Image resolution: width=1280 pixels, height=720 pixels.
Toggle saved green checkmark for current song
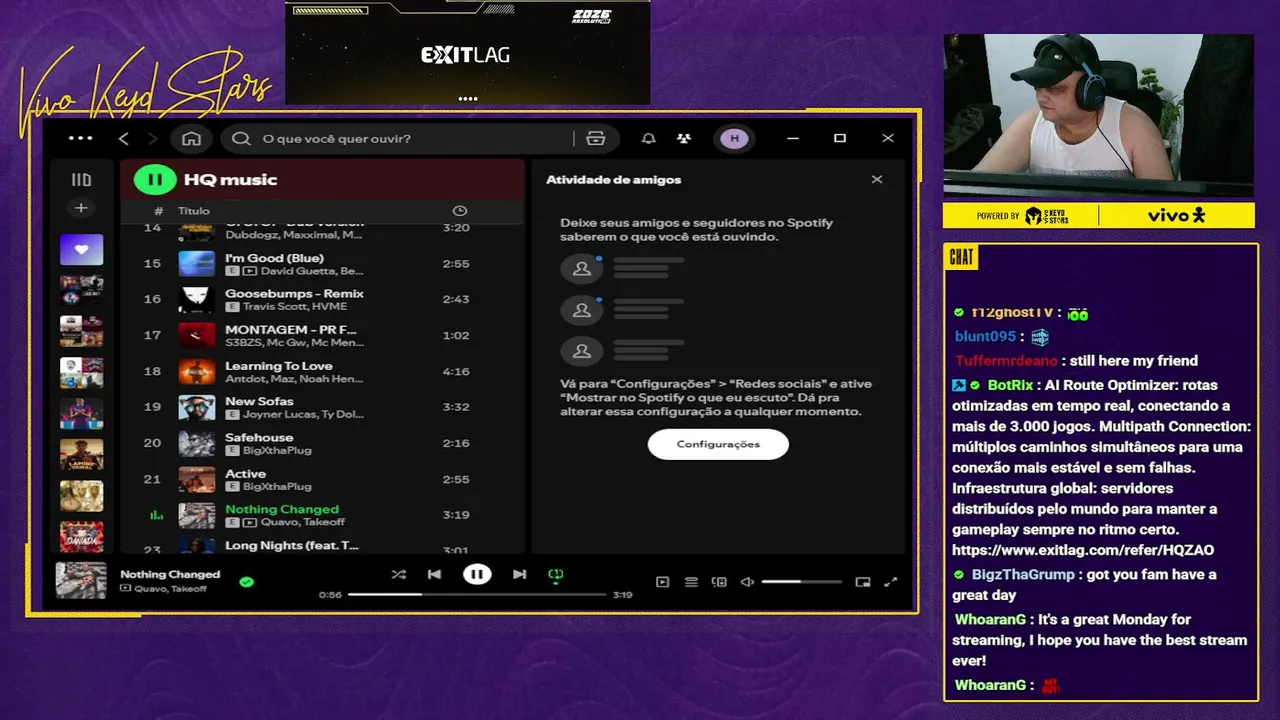pyautogui.click(x=246, y=582)
